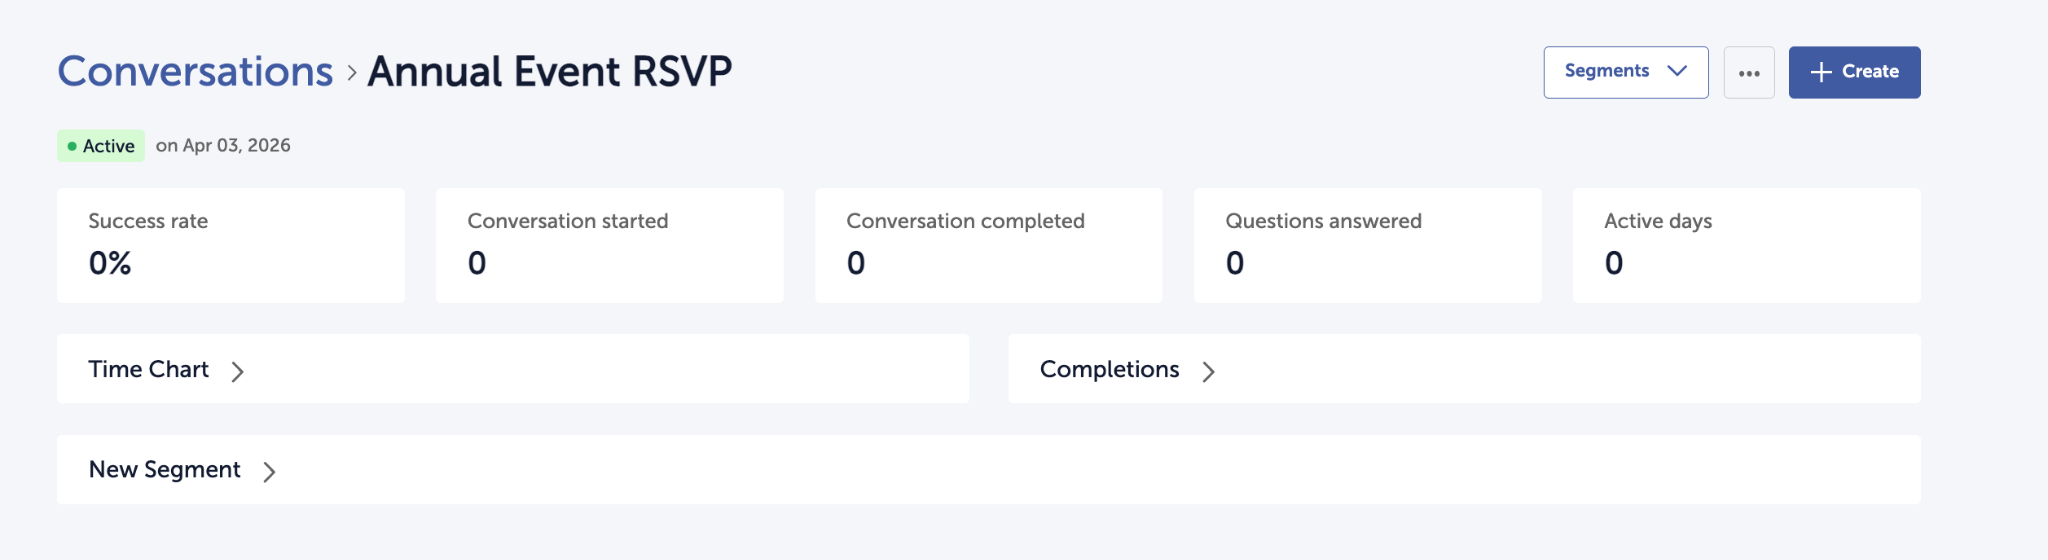Image resolution: width=2048 pixels, height=560 pixels.
Task: Click the chevron arrow beside Completions
Action: click(1209, 372)
